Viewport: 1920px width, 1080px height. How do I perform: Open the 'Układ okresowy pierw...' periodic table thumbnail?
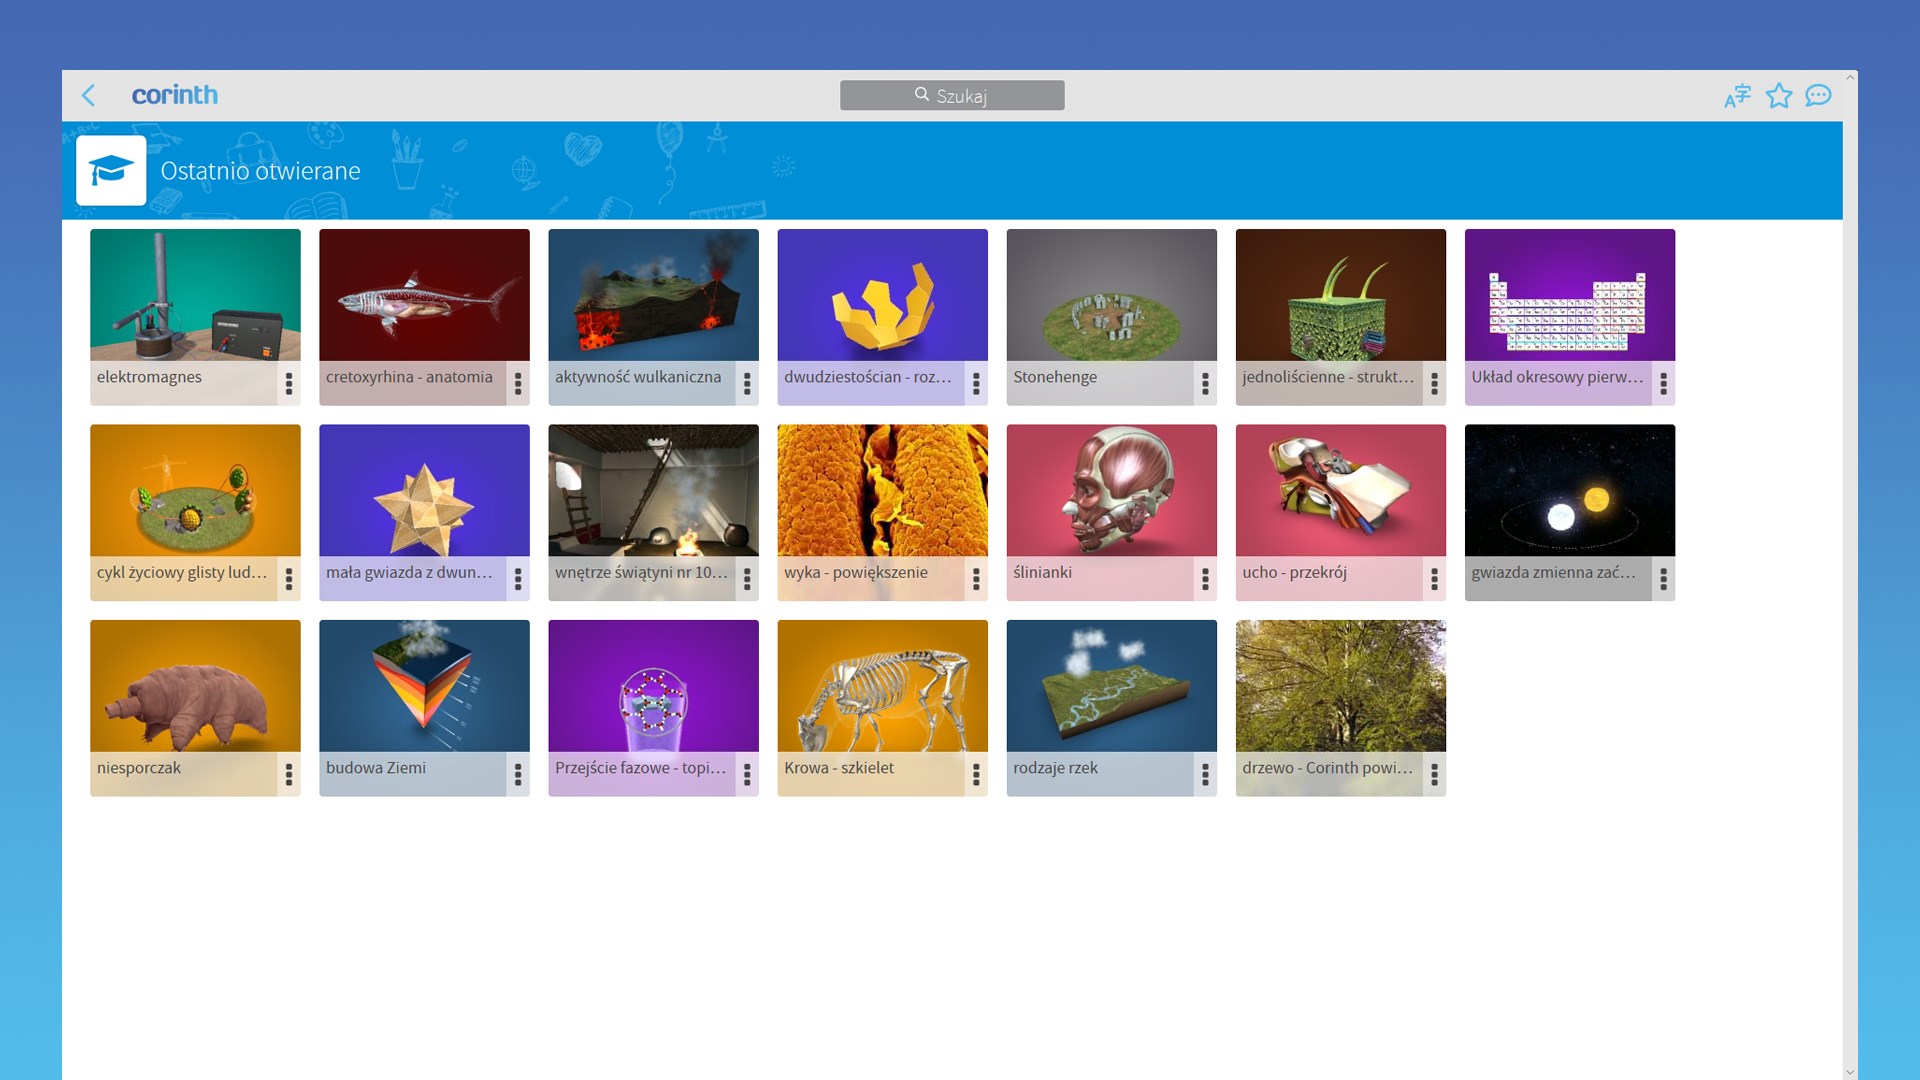coord(1569,295)
